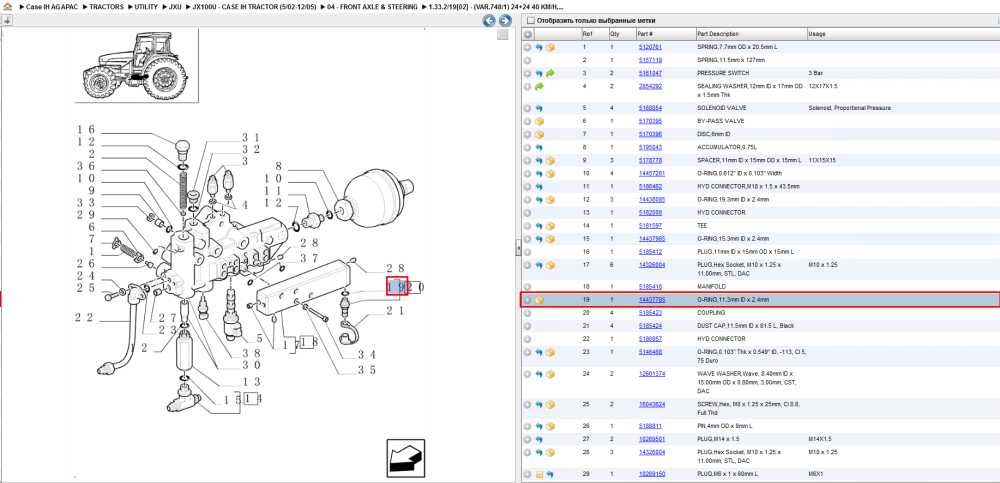1000x483 pixels.
Task: Click blue arrow icon for PLUG,M14 x 1.5
Action: pyautogui.click(x=539, y=439)
